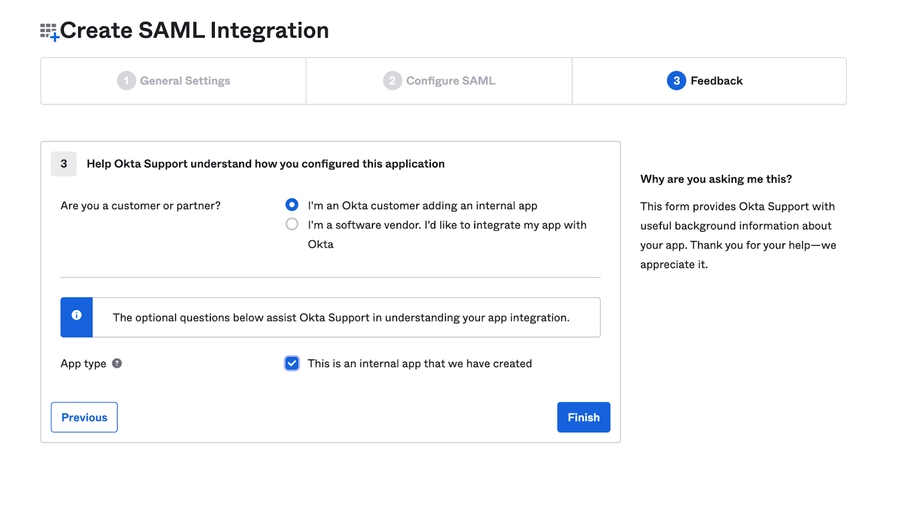Image resolution: width=900 pixels, height=521 pixels.
Task: Click the "Why are you asking me this?" heading
Action: (716, 179)
